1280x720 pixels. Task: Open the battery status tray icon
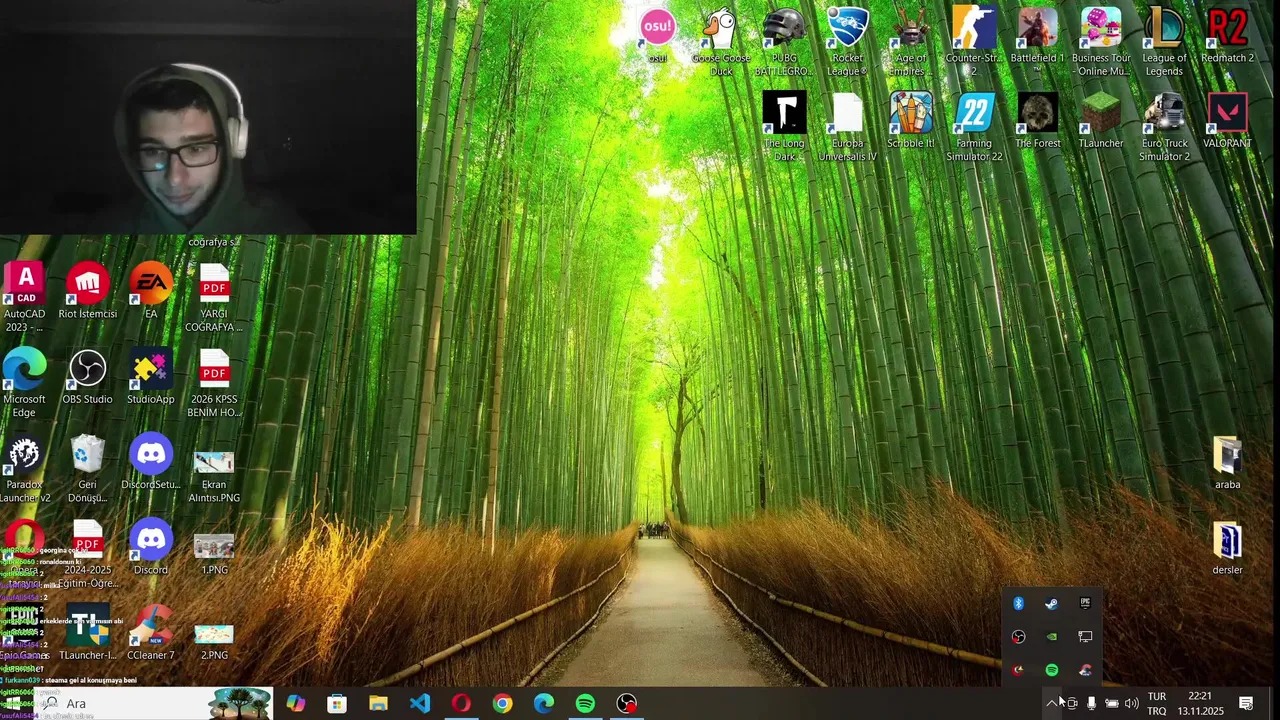click(1111, 704)
